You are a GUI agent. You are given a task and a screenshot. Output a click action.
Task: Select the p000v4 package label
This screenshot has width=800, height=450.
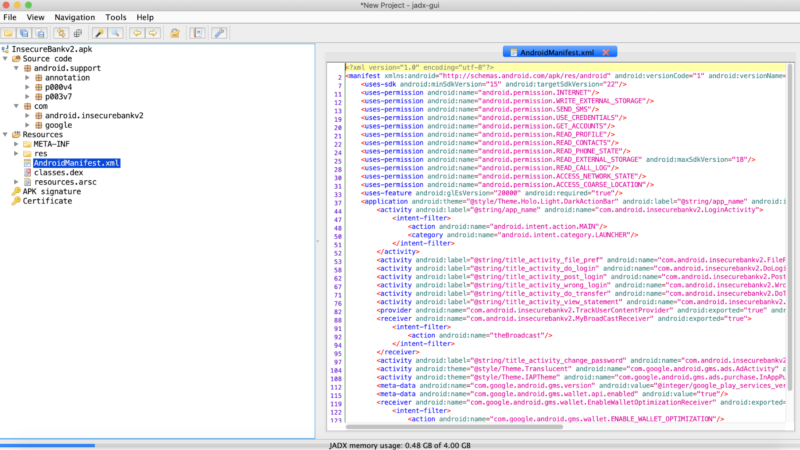click(x=58, y=87)
